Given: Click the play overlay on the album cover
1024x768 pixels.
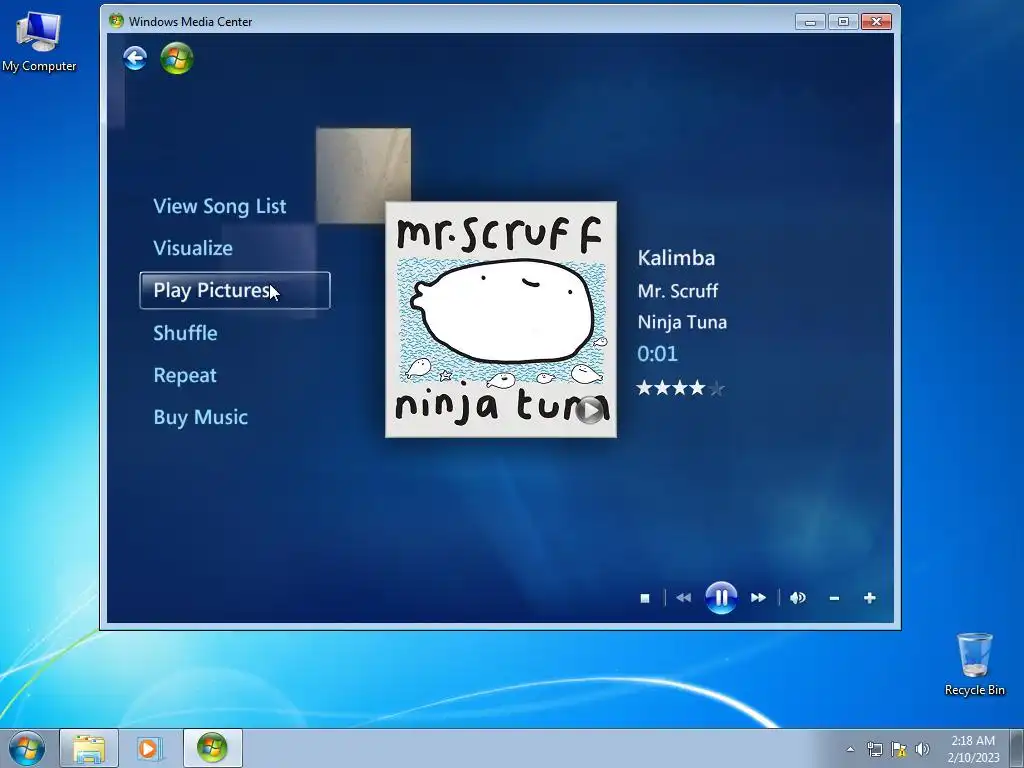Looking at the screenshot, I should click(x=590, y=410).
